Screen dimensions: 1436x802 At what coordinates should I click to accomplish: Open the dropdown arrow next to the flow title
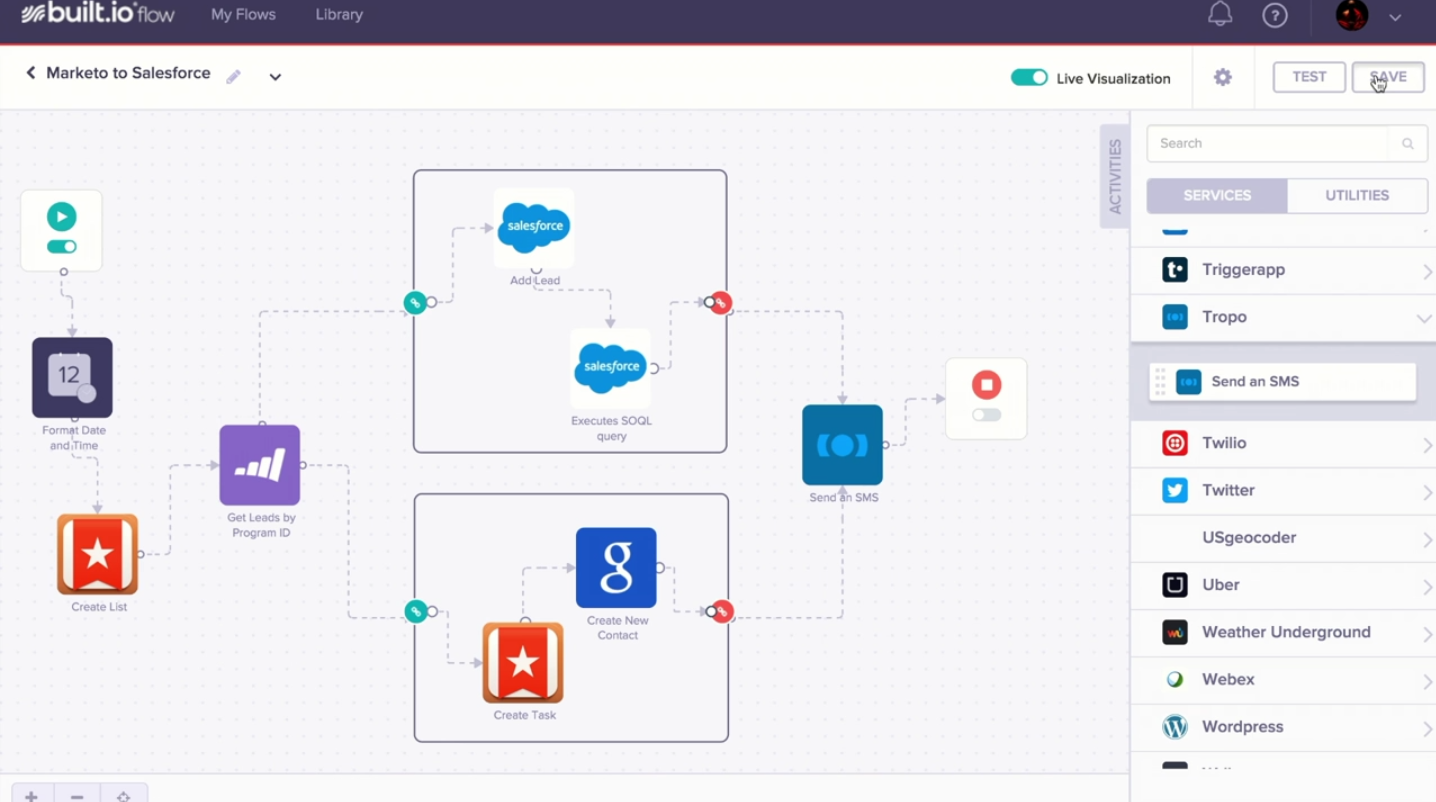point(275,77)
